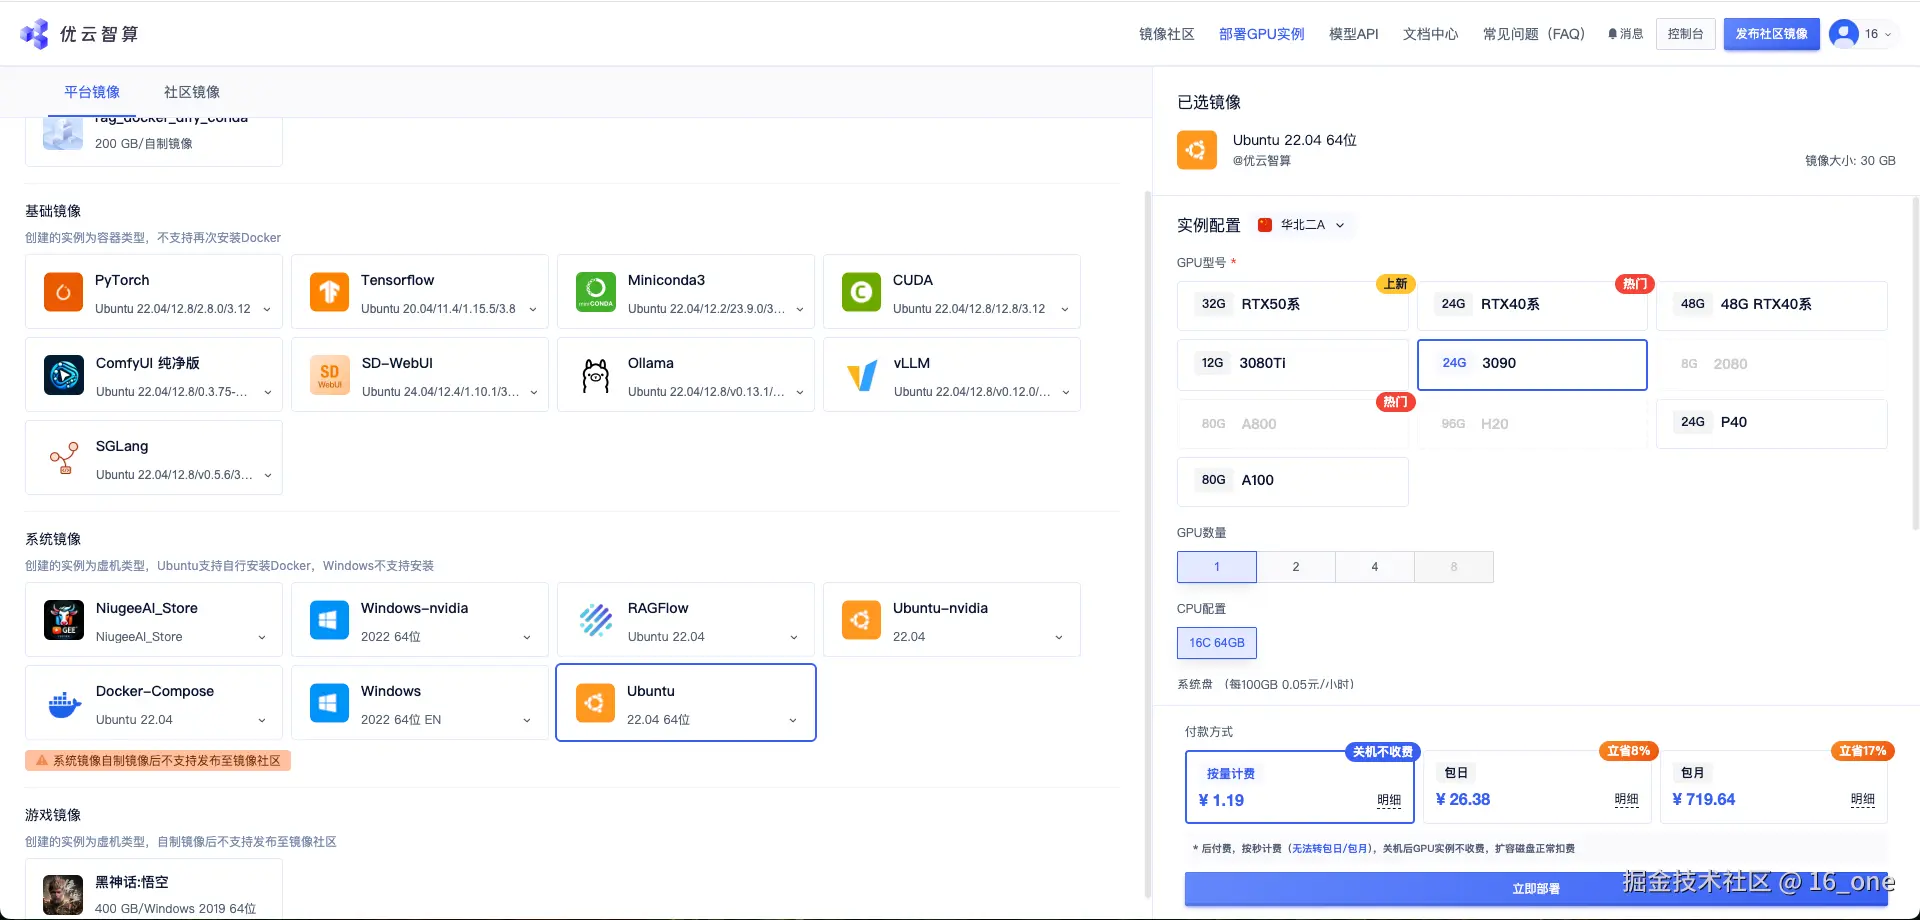
Task: Click the user avatar icon
Action: click(1844, 34)
